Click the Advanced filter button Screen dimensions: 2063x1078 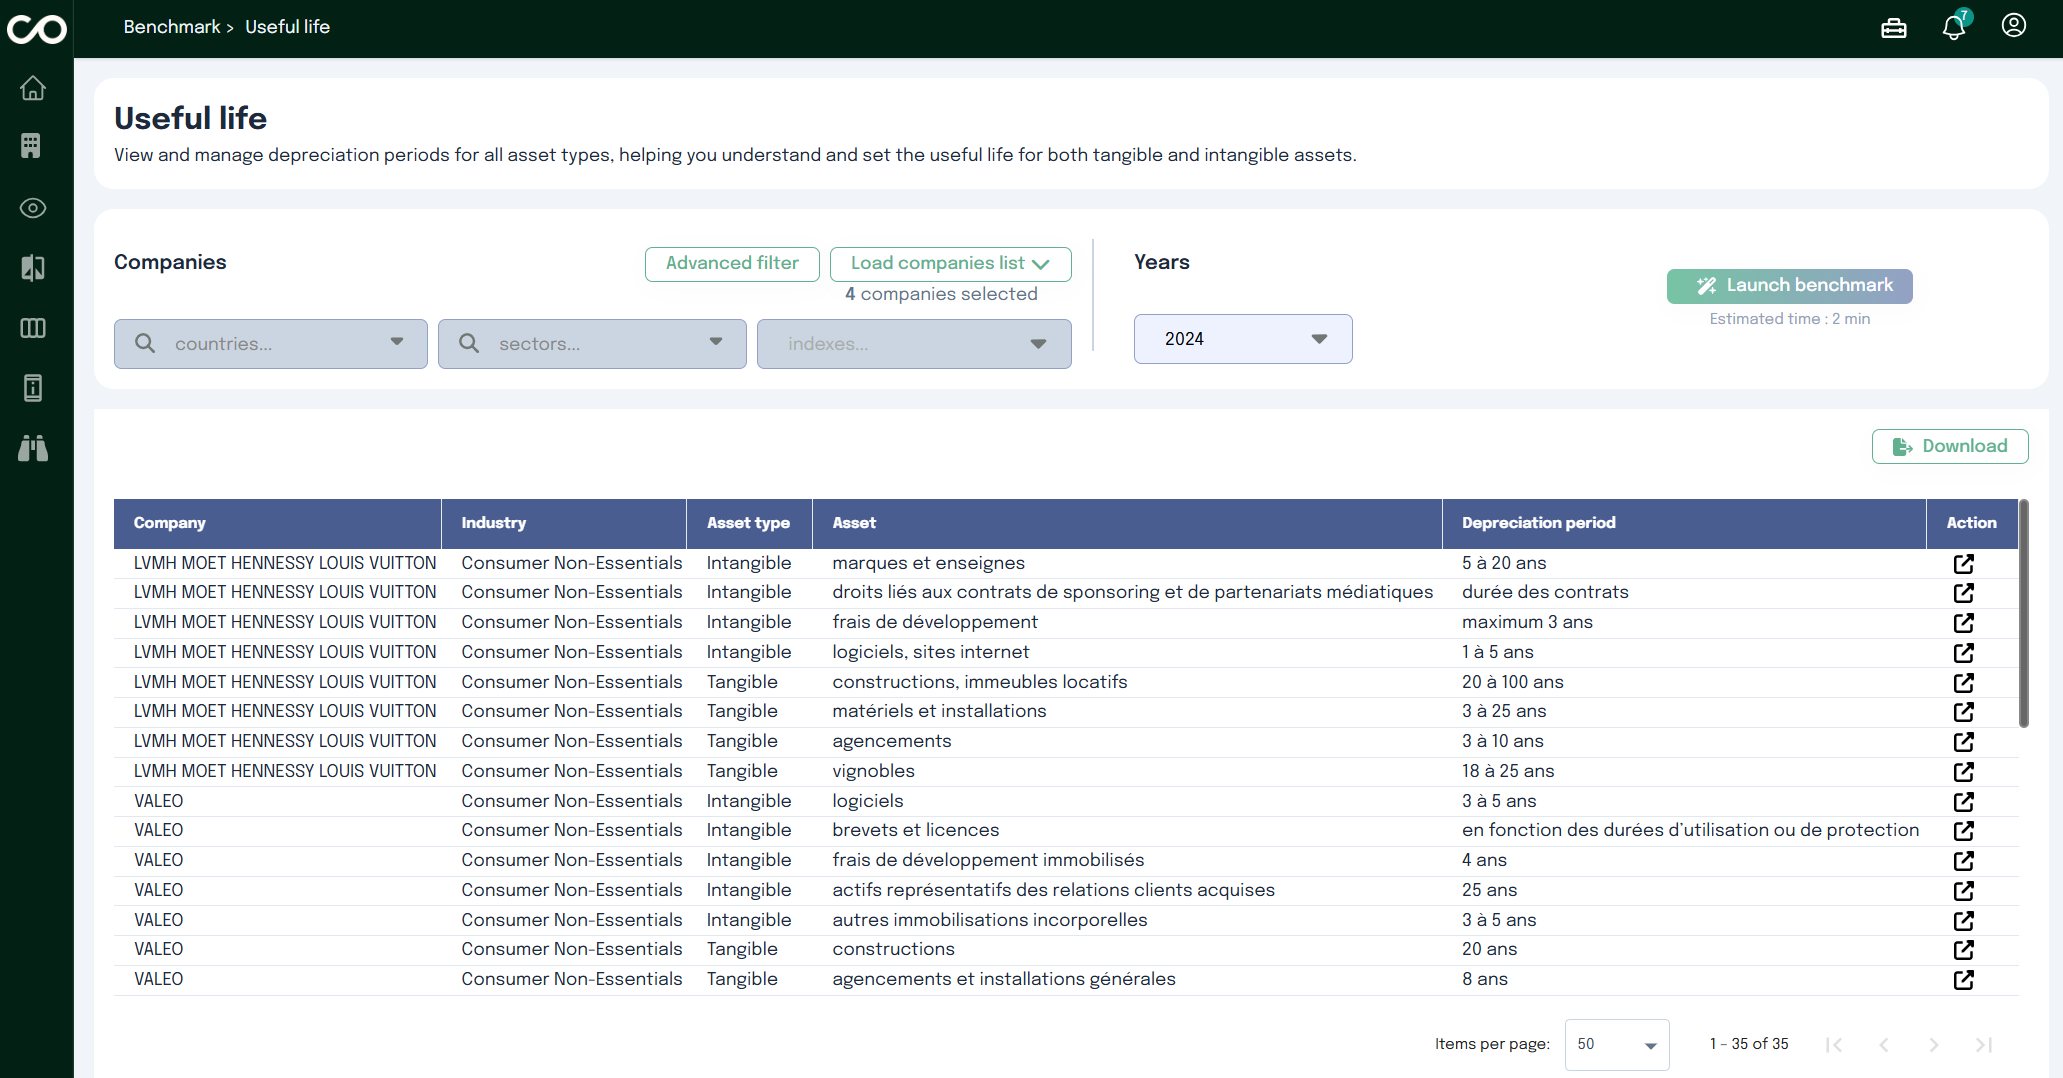click(x=732, y=264)
